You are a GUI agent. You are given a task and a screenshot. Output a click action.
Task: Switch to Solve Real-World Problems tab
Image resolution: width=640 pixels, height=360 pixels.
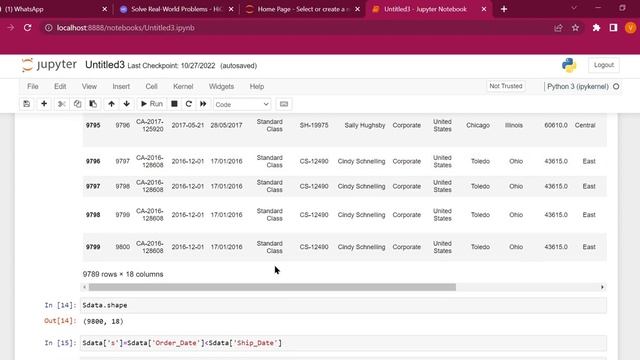pos(176,9)
